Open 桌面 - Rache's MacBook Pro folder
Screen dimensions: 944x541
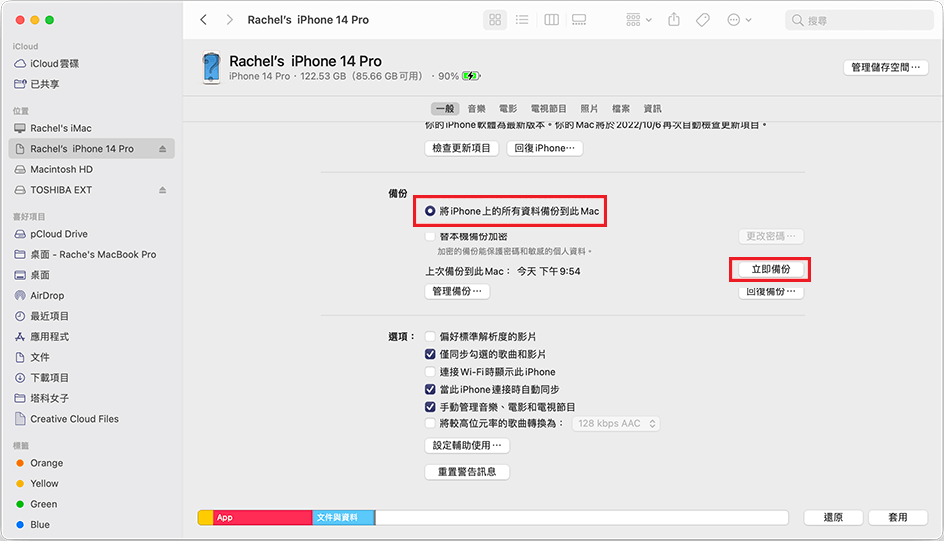(x=92, y=255)
